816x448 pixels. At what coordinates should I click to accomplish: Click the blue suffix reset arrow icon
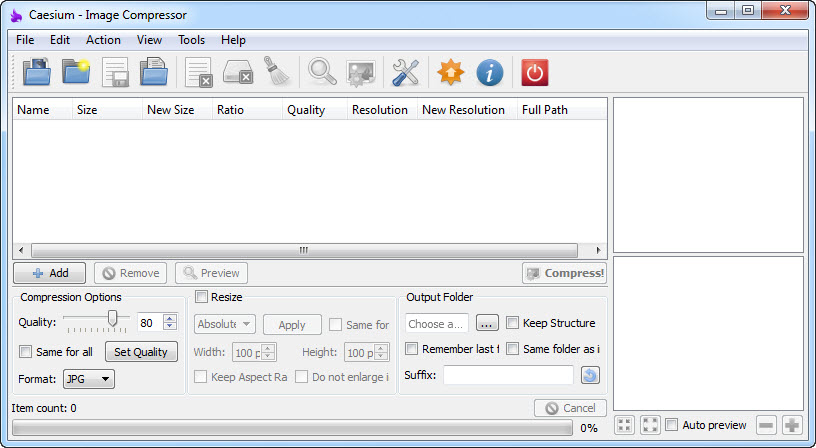pyautogui.click(x=590, y=375)
